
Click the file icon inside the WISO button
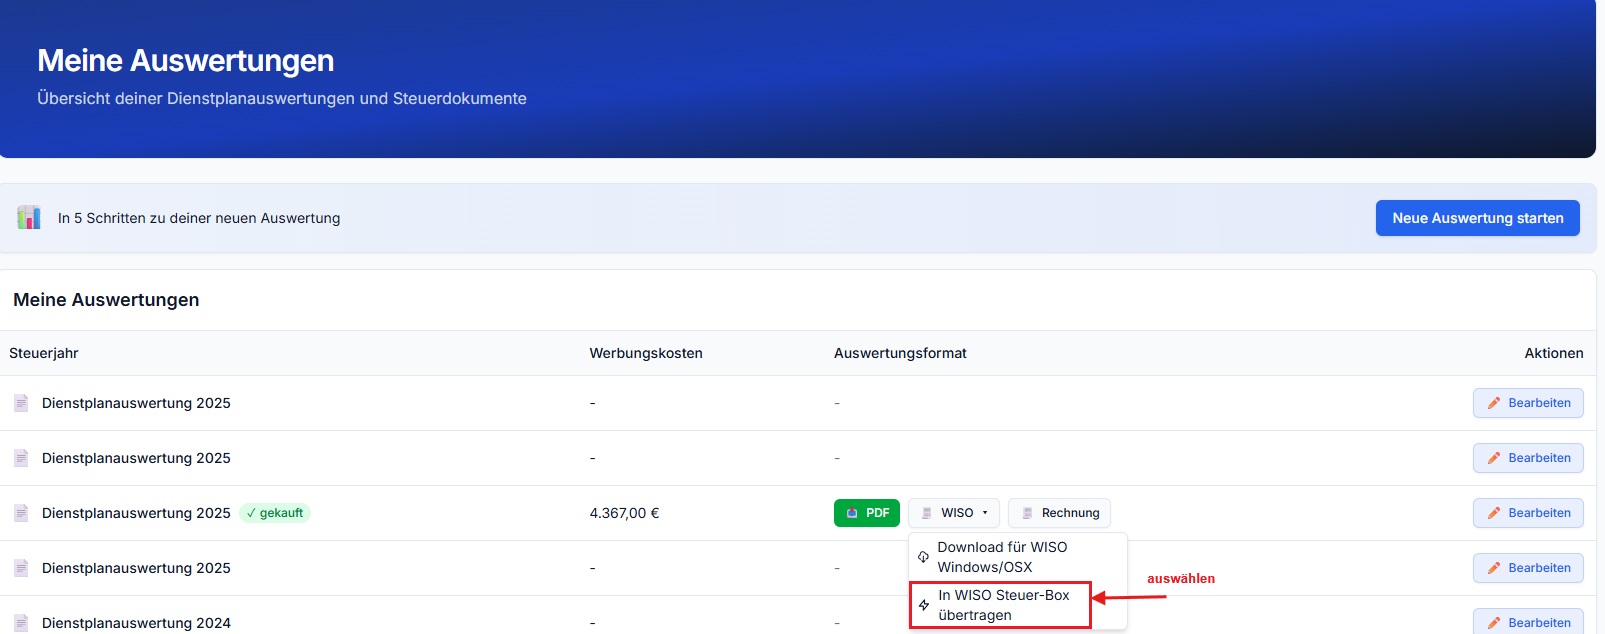click(927, 513)
